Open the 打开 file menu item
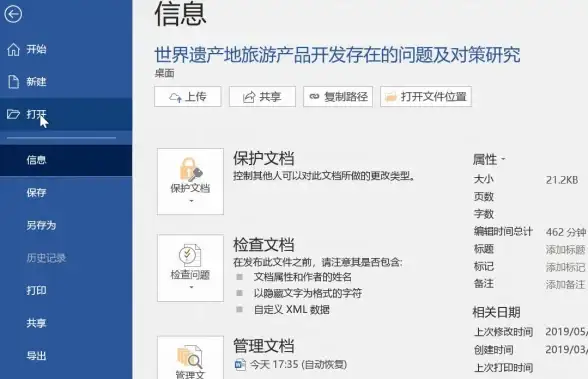Viewport: 588px width, 379px height. (66, 114)
